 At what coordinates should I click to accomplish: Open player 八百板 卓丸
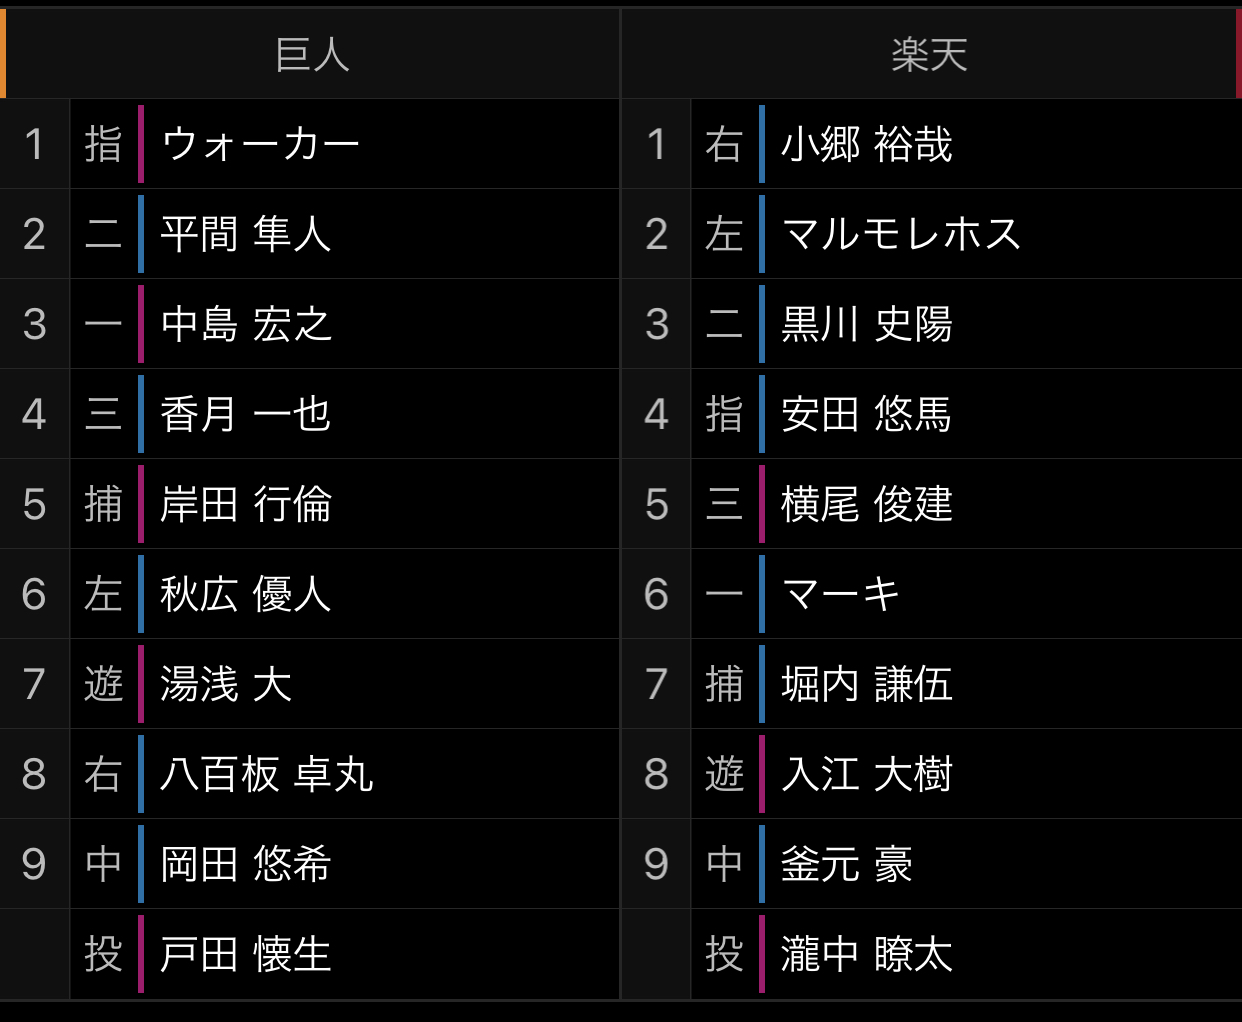click(x=267, y=774)
